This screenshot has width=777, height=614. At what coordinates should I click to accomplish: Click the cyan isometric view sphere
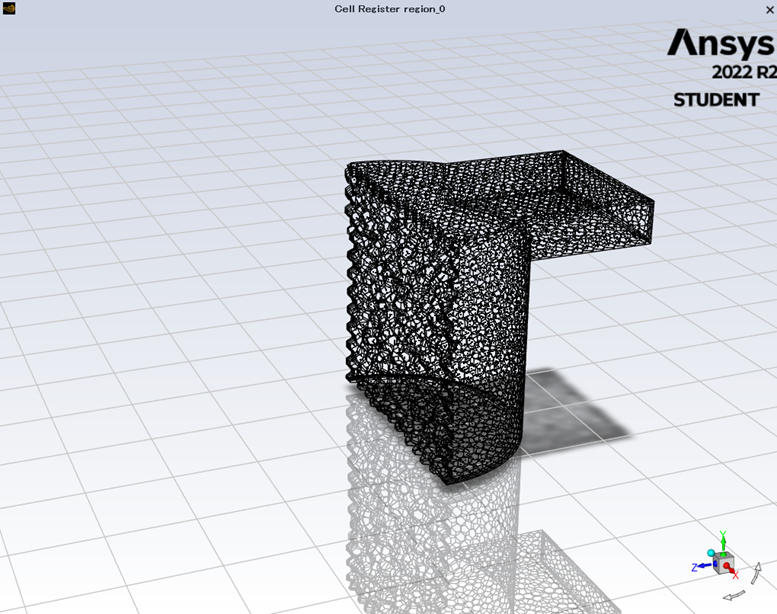coord(712,553)
